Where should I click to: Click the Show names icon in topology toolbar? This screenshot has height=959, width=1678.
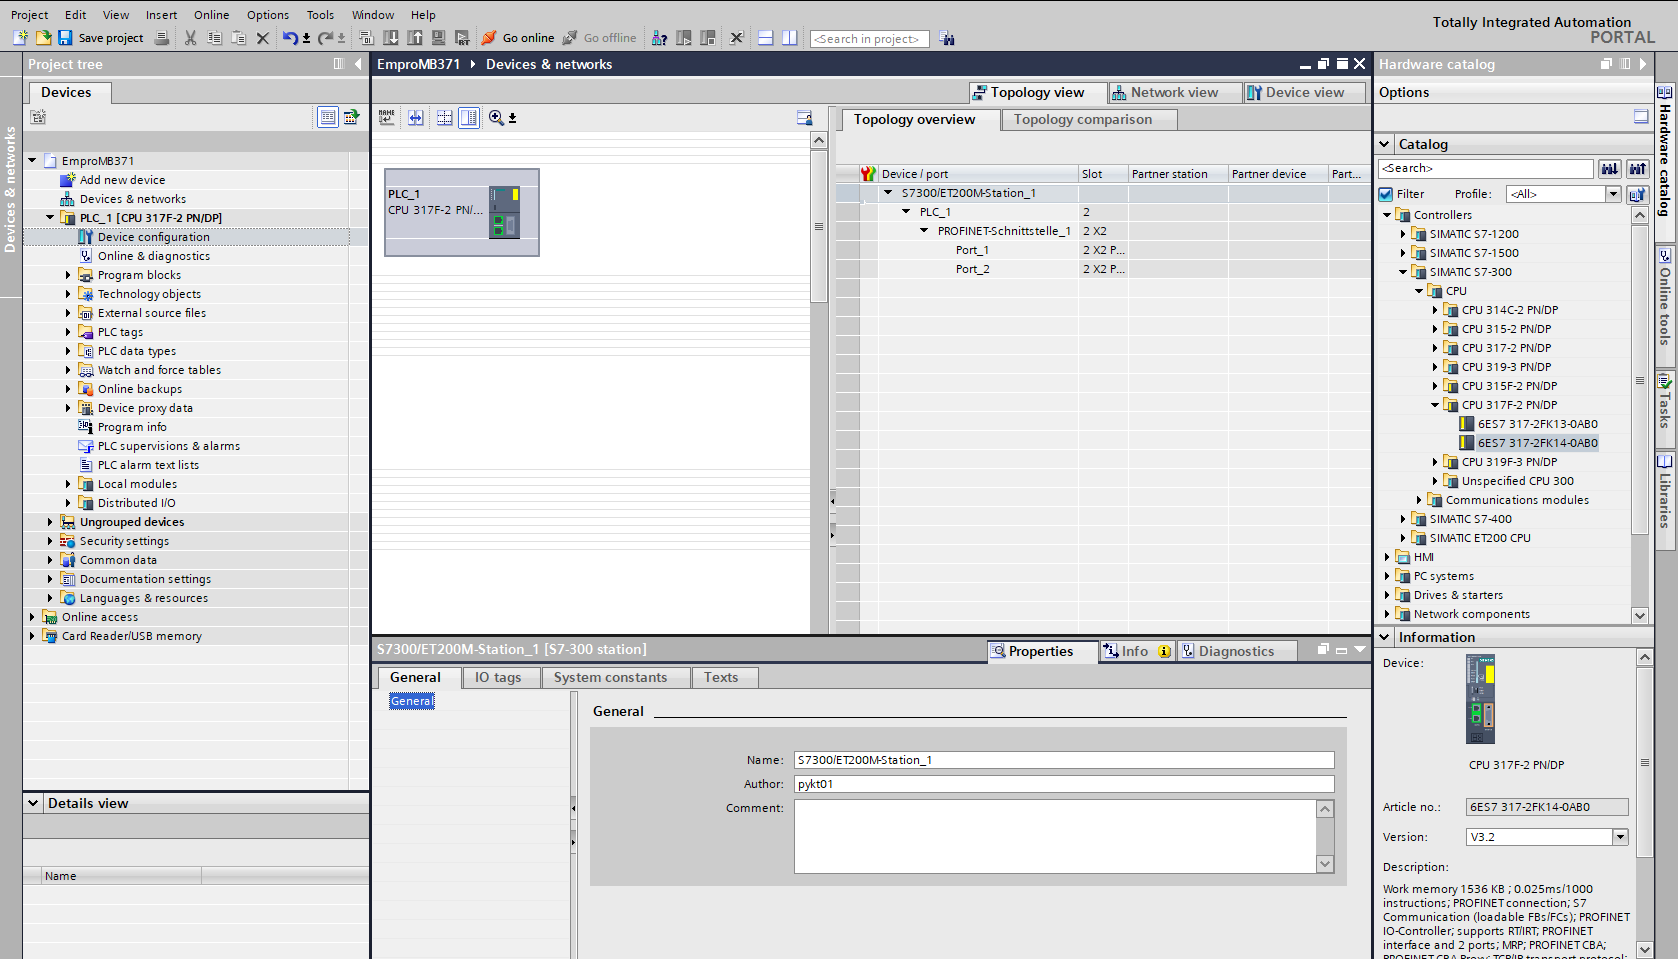(387, 117)
